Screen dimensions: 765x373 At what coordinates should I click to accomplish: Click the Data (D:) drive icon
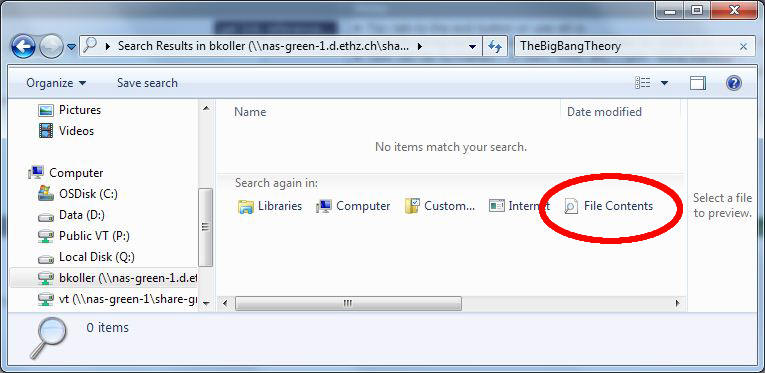[x=45, y=216]
